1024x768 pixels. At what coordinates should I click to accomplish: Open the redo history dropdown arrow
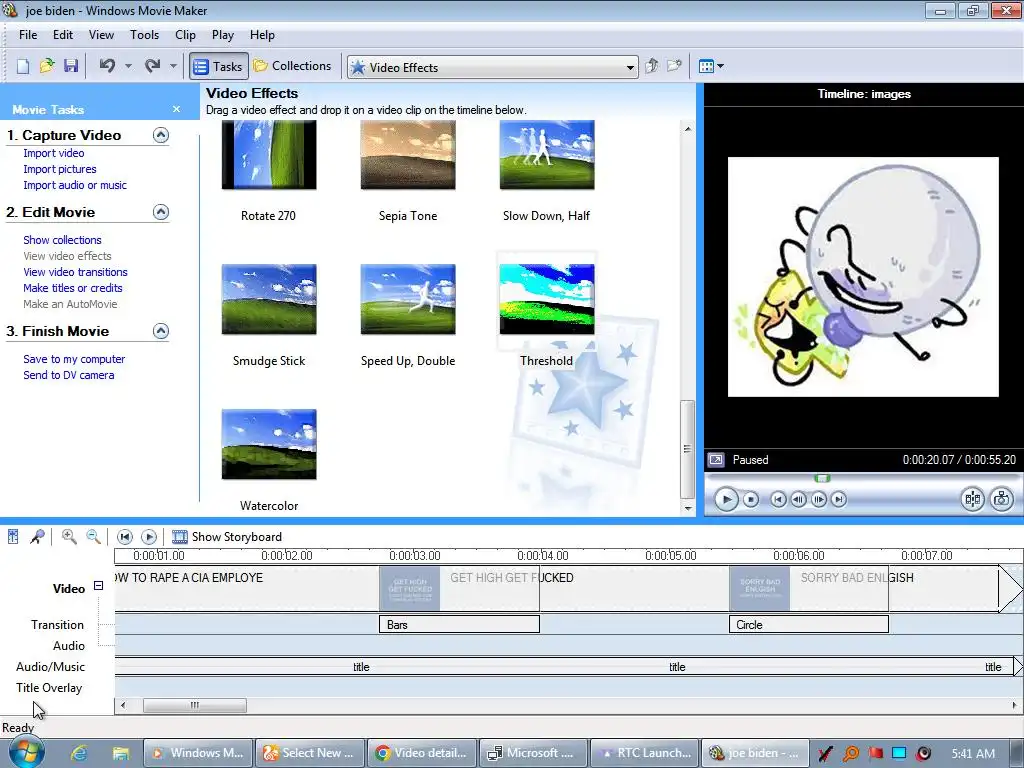pyautogui.click(x=173, y=66)
